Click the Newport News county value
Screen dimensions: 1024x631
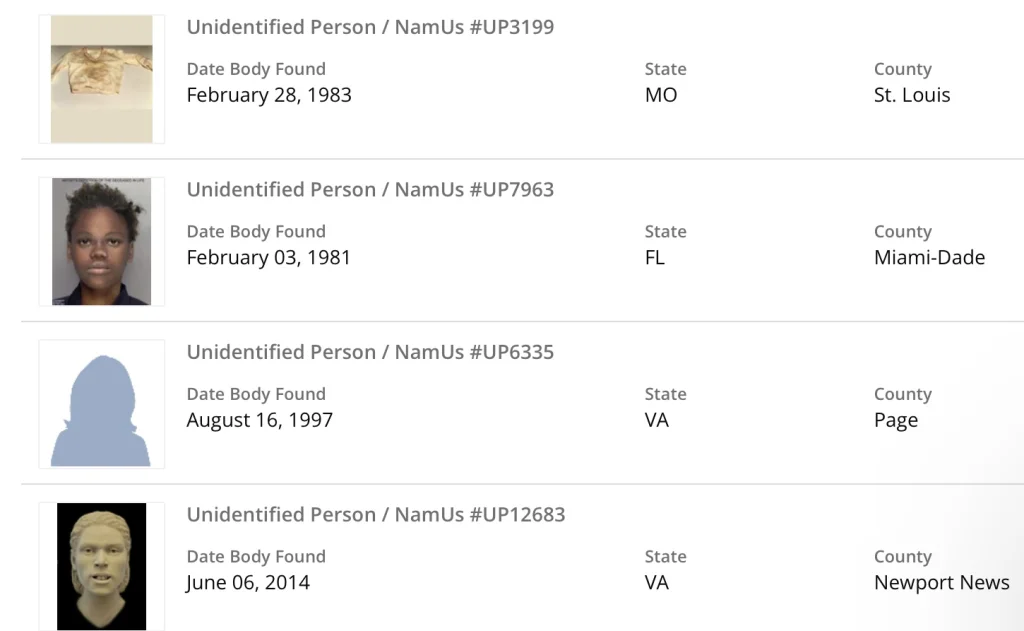[x=941, y=582]
